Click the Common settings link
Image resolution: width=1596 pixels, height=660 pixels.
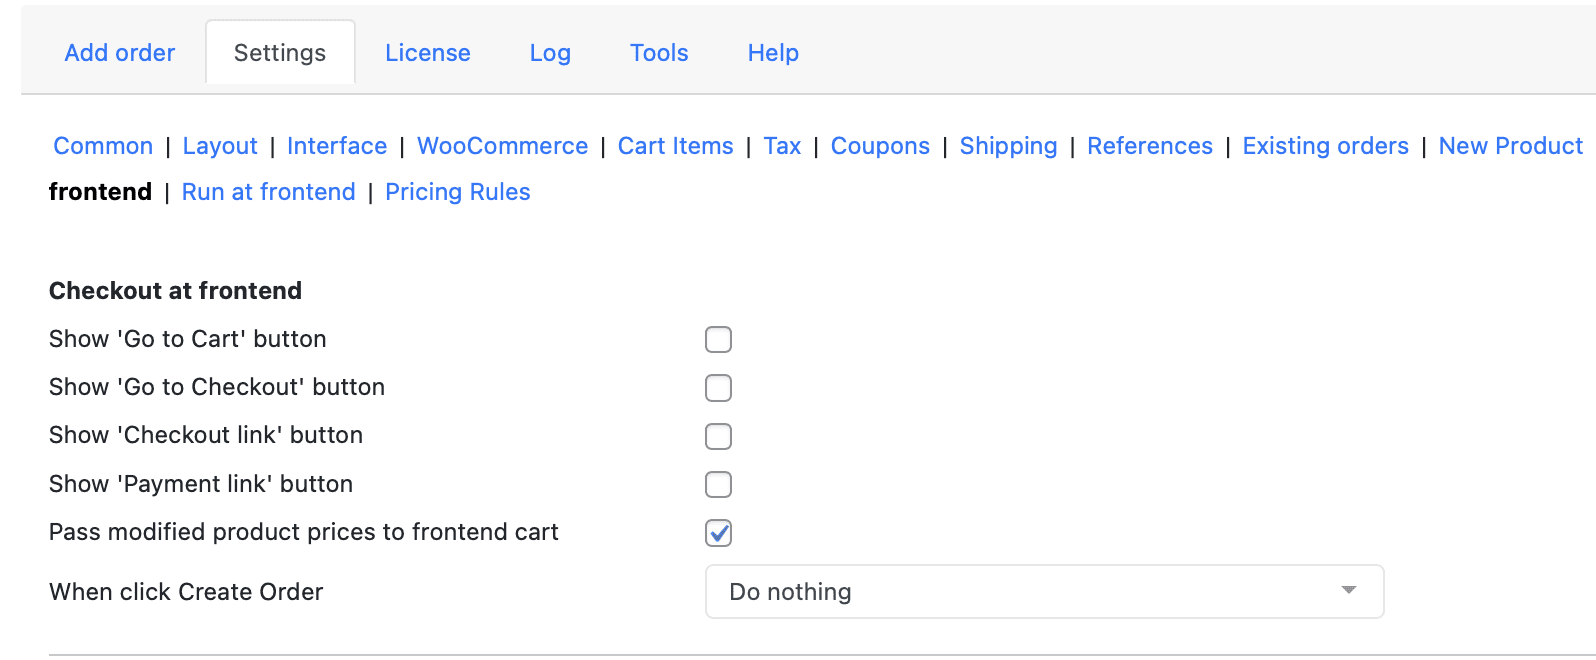[103, 146]
